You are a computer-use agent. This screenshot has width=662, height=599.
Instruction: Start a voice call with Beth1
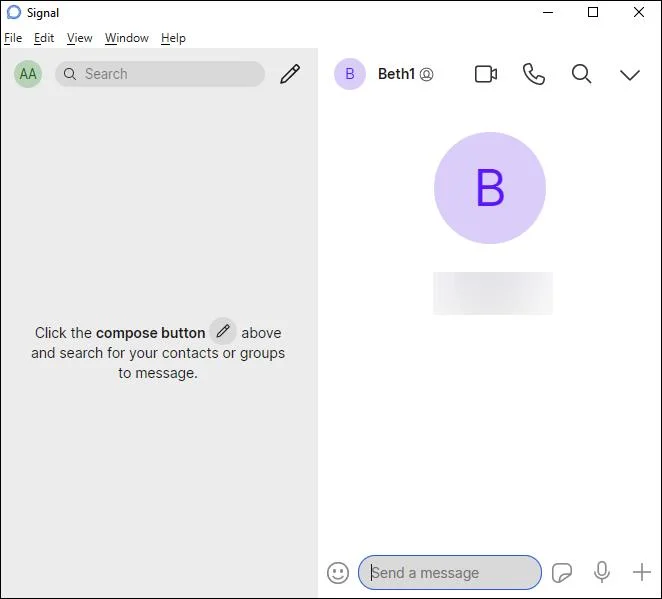534,74
